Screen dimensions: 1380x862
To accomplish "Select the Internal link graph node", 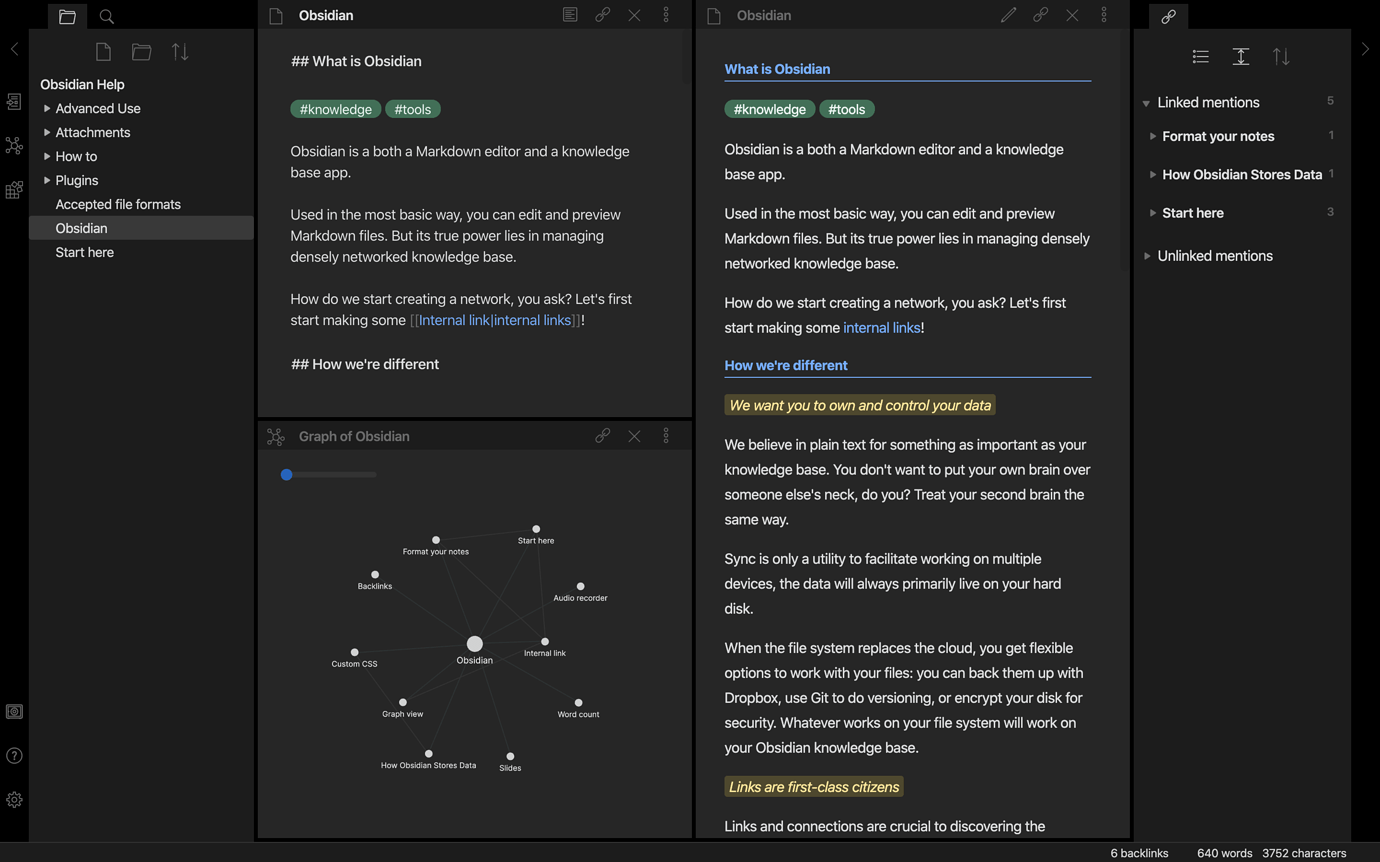I will (x=545, y=642).
